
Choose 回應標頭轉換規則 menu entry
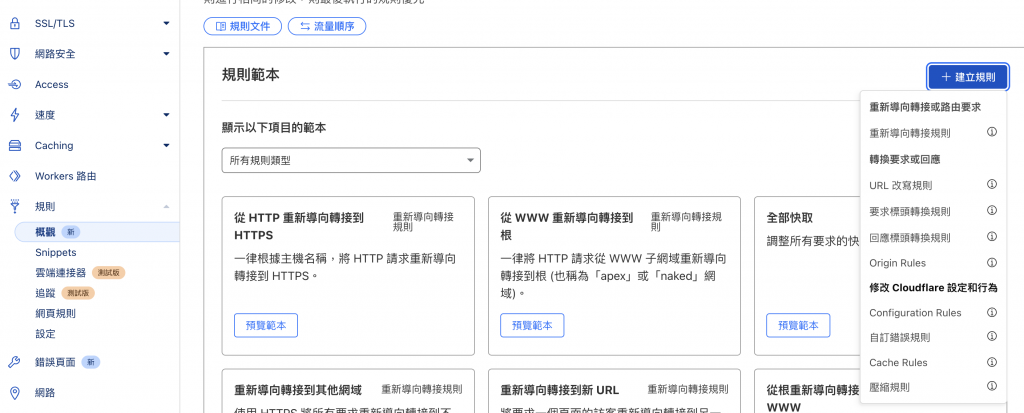coord(910,237)
